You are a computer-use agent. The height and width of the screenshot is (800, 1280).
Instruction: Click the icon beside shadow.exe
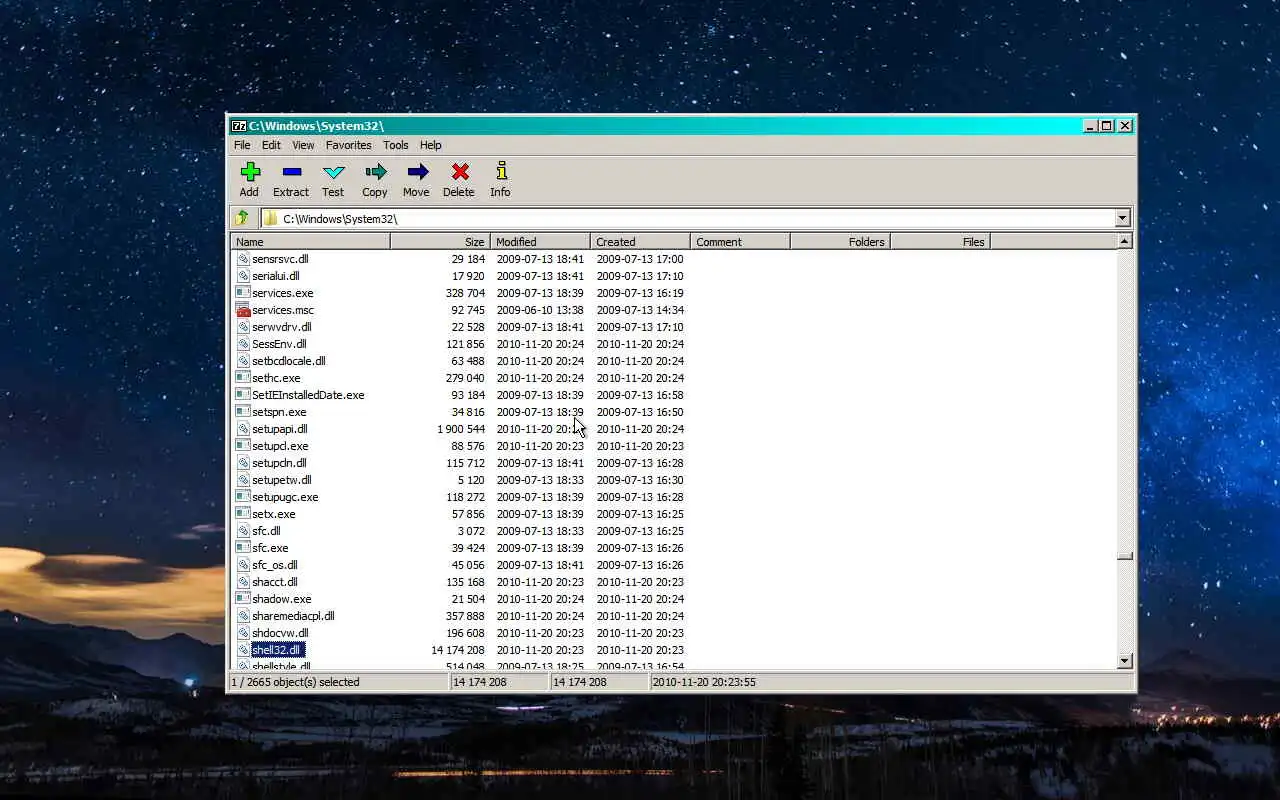point(242,599)
